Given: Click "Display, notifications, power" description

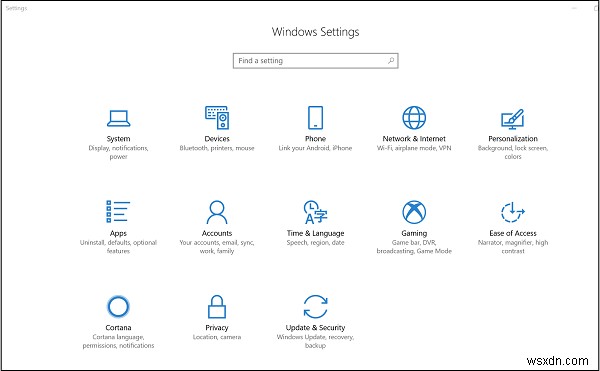Looking at the screenshot, I should pyautogui.click(x=118, y=152).
